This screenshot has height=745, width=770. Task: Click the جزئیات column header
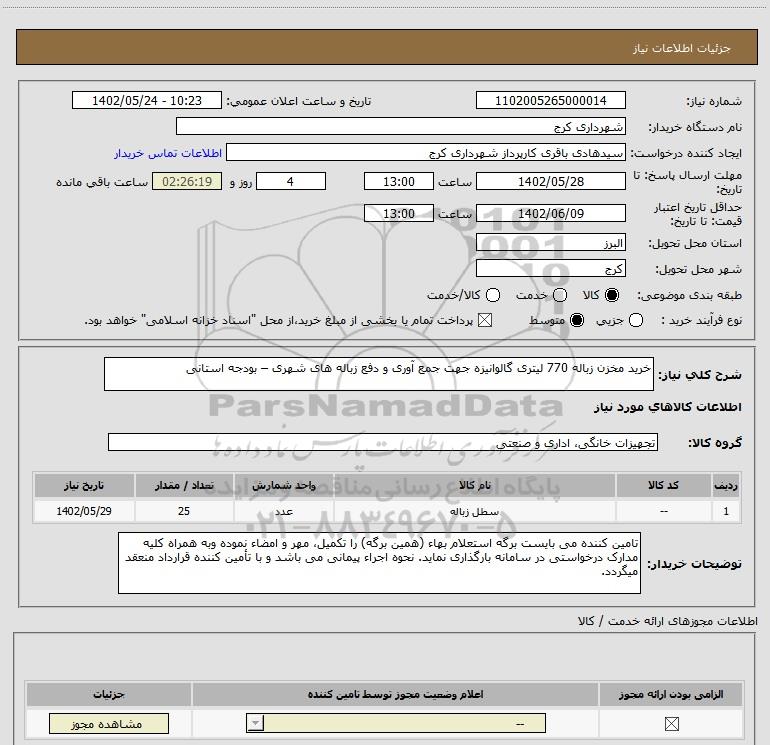(x=109, y=694)
